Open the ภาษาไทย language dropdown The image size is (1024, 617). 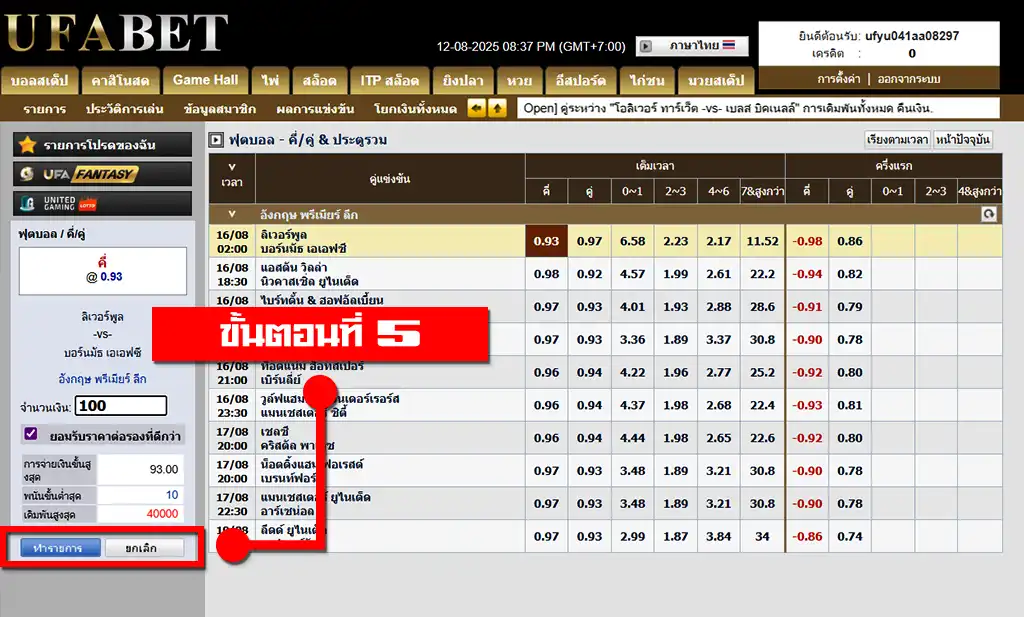[692, 46]
